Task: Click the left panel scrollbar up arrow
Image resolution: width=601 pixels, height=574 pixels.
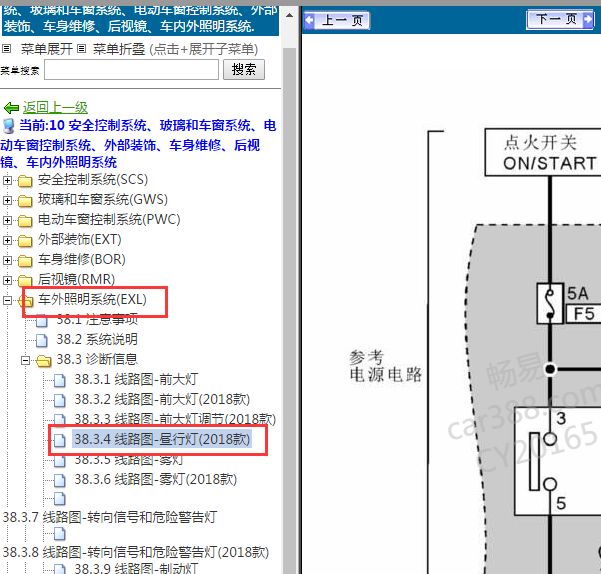Action: pos(289,16)
